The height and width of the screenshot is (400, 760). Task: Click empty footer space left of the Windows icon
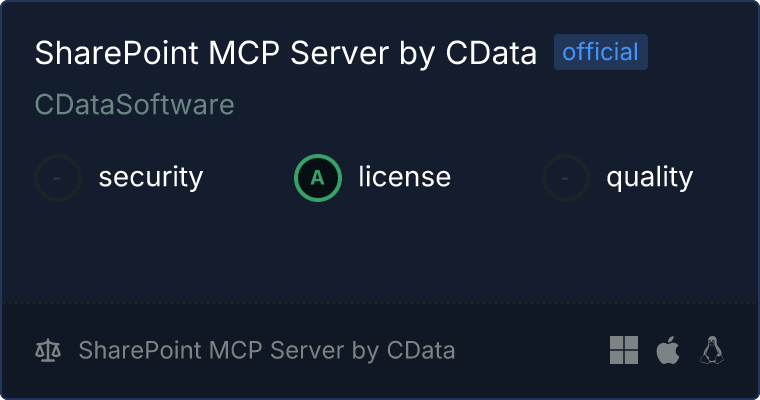click(x=530, y=351)
